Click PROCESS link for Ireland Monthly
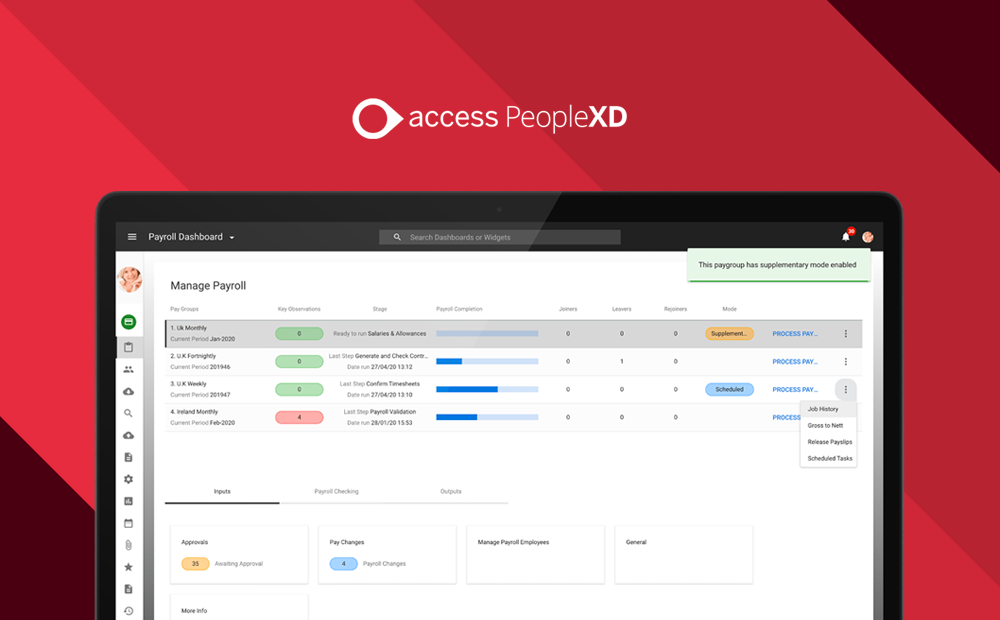 point(786,417)
